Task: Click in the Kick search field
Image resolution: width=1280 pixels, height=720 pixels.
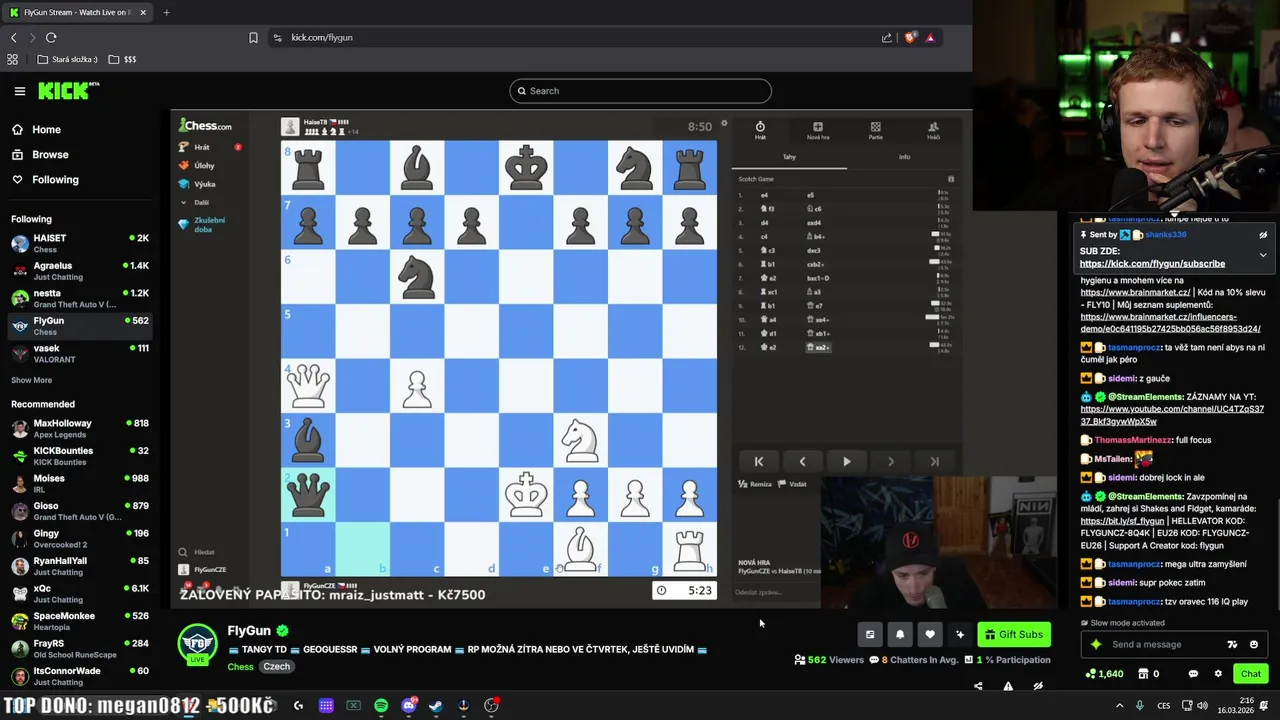Action: click(x=640, y=91)
